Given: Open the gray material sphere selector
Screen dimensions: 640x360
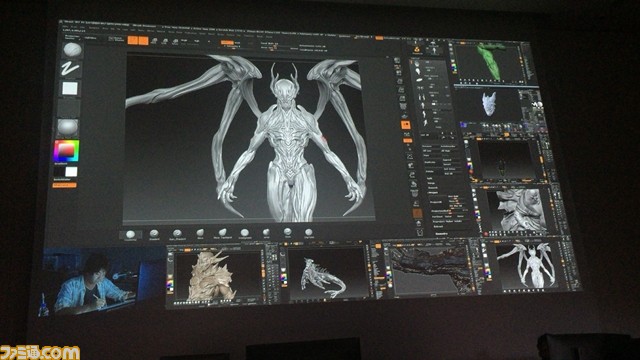Looking at the screenshot, I should pyautogui.click(x=67, y=128).
